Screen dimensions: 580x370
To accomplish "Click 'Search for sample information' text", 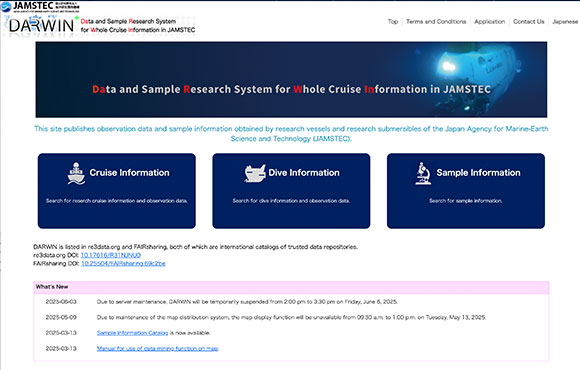I will (466, 201).
